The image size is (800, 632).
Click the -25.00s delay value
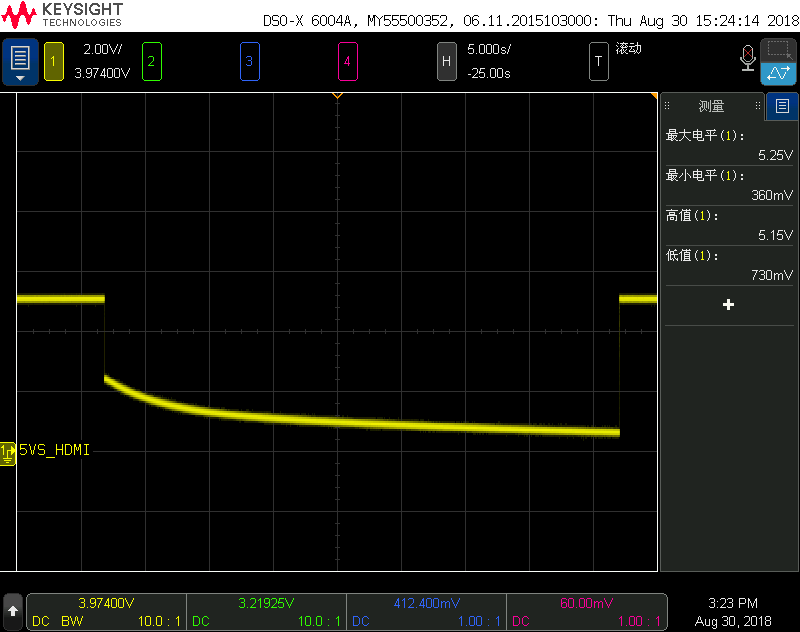(x=489, y=73)
